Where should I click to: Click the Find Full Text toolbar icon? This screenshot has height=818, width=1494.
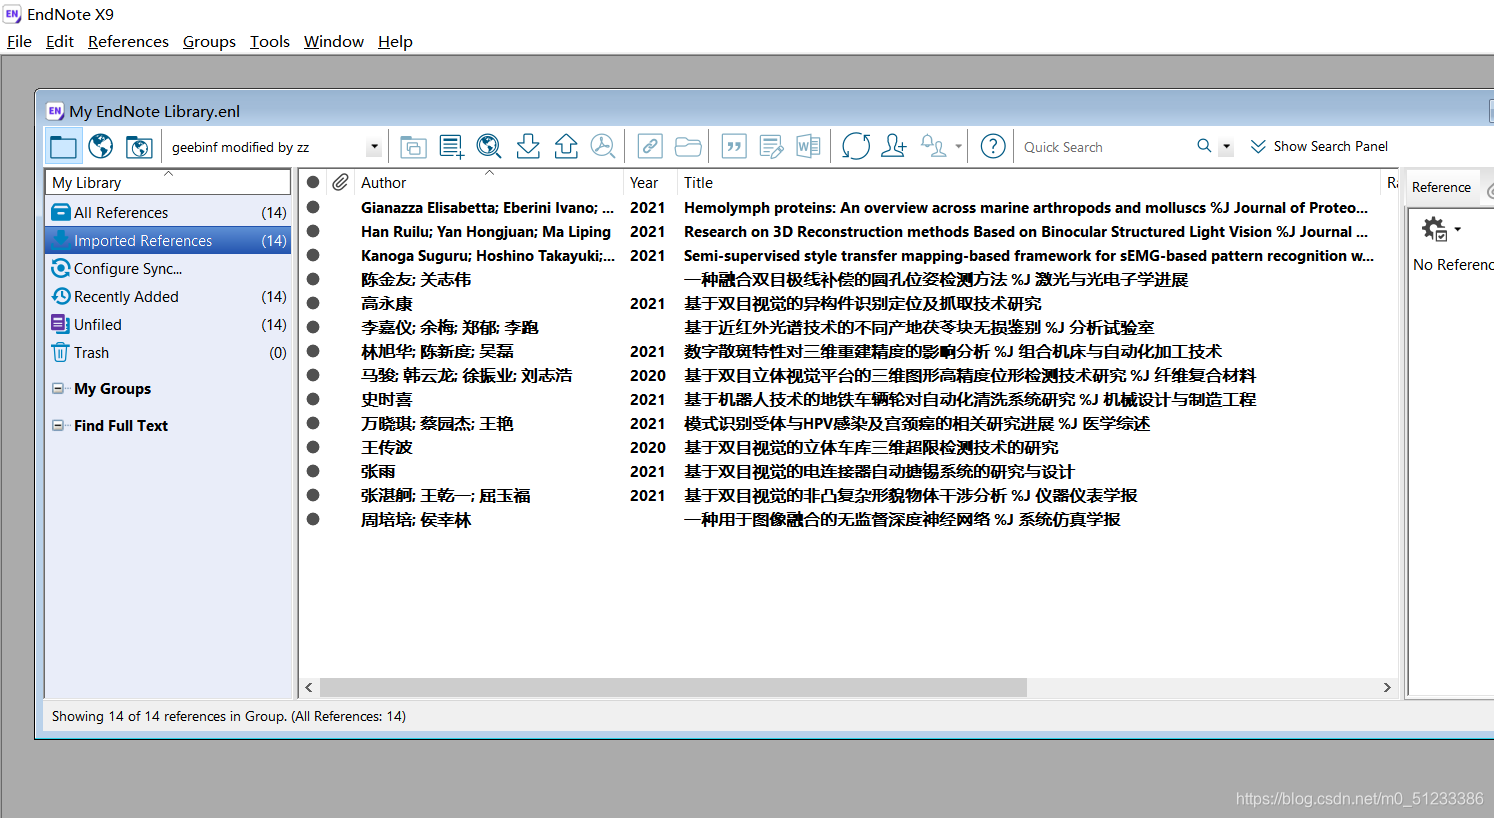[x=603, y=147]
